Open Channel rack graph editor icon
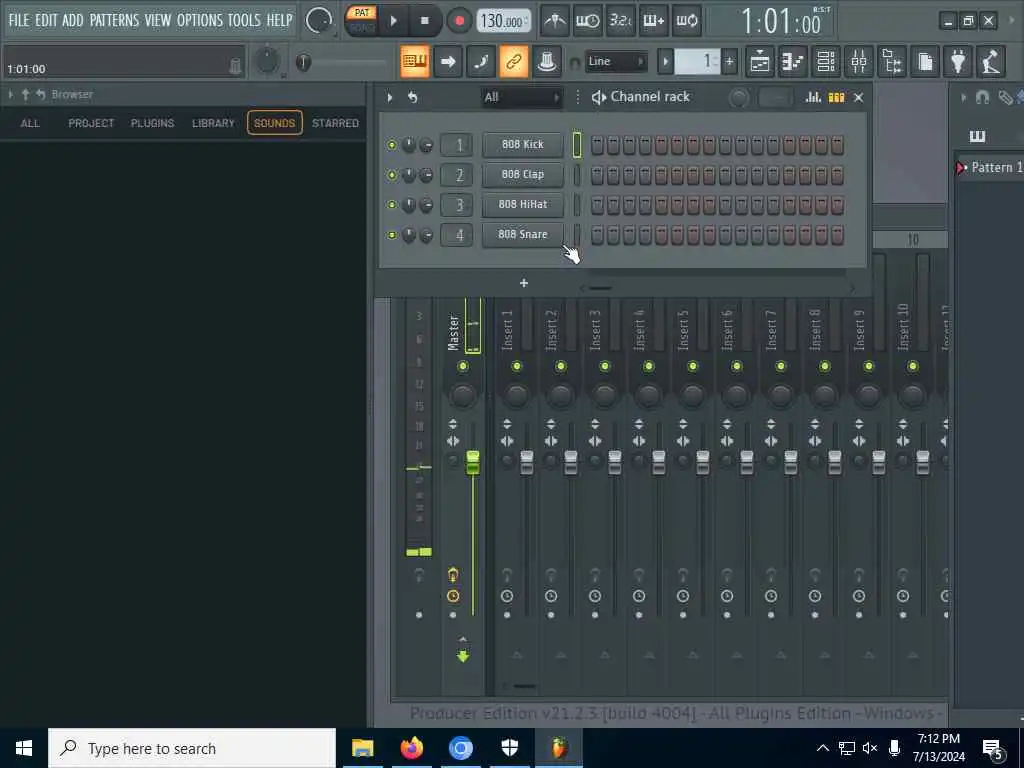This screenshot has height=768, width=1024. 813,97
